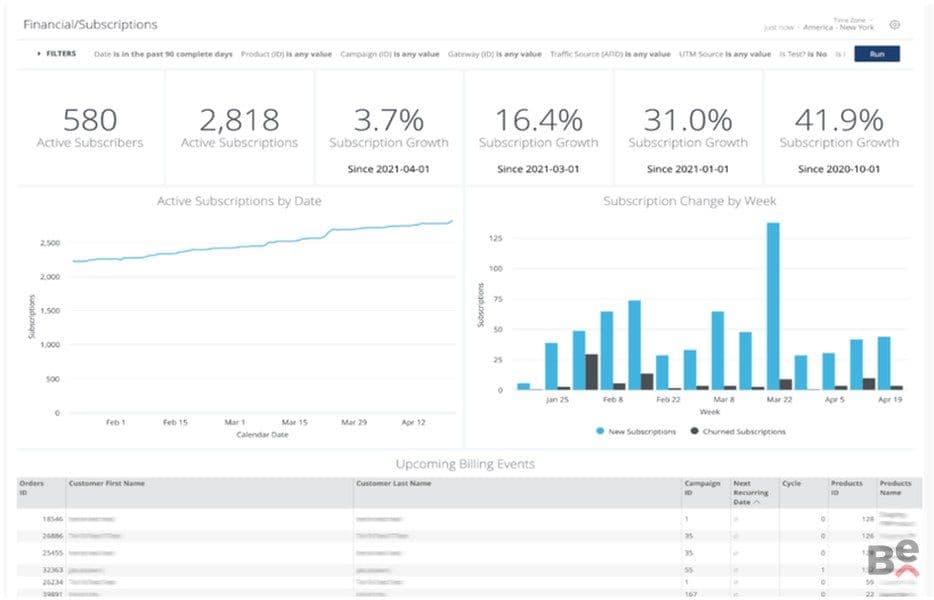Click the 580 Active Subscribers tile
The height and width of the screenshot is (600, 934).
tap(90, 128)
